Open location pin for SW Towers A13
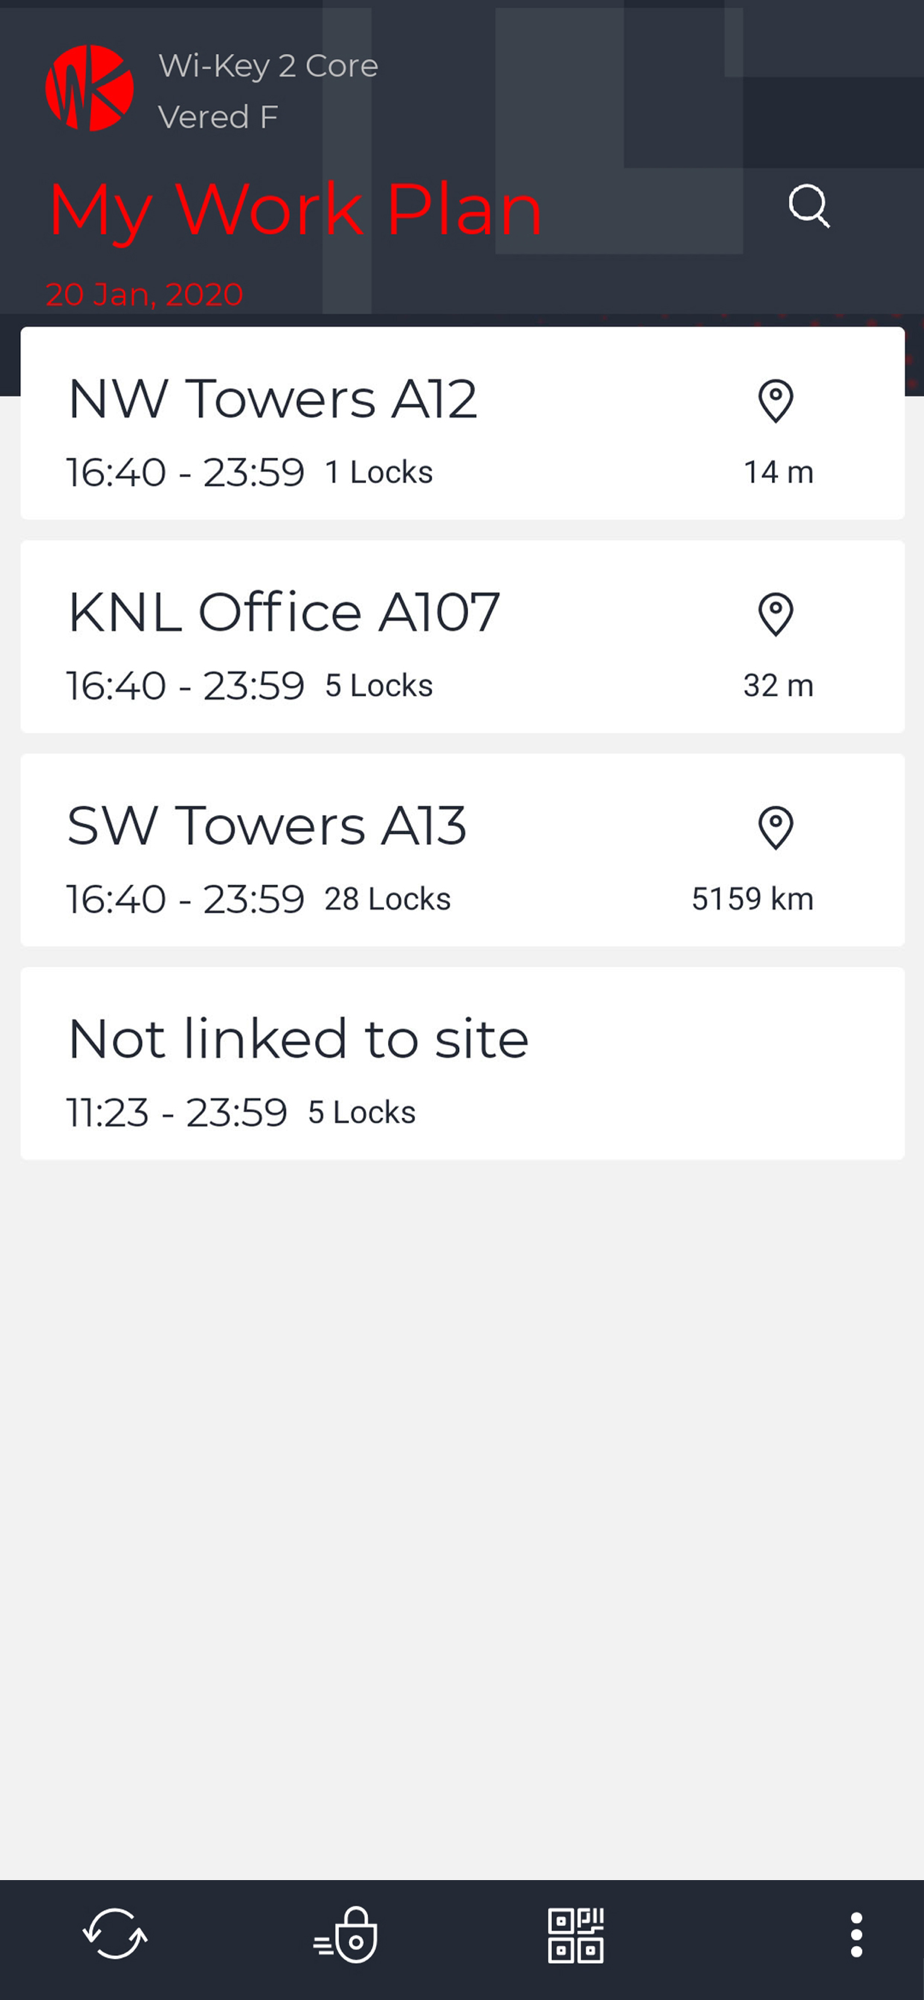 (x=776, y=828)
